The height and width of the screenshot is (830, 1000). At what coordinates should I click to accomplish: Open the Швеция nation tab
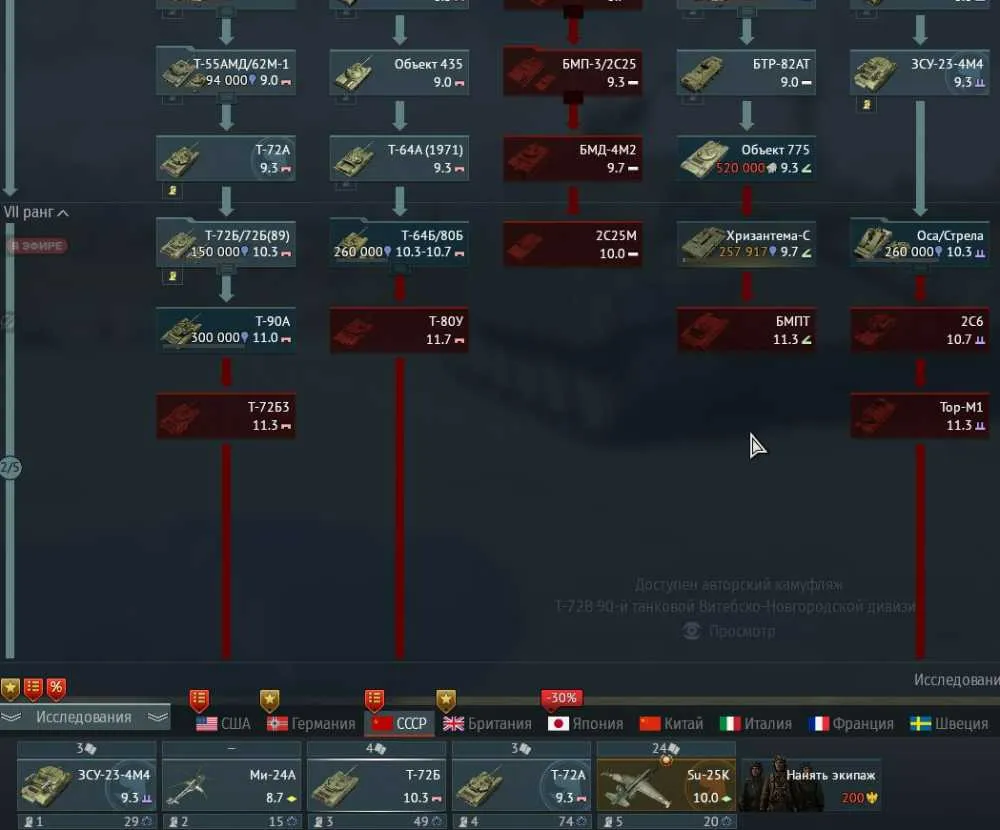click(x=949, y=724)
